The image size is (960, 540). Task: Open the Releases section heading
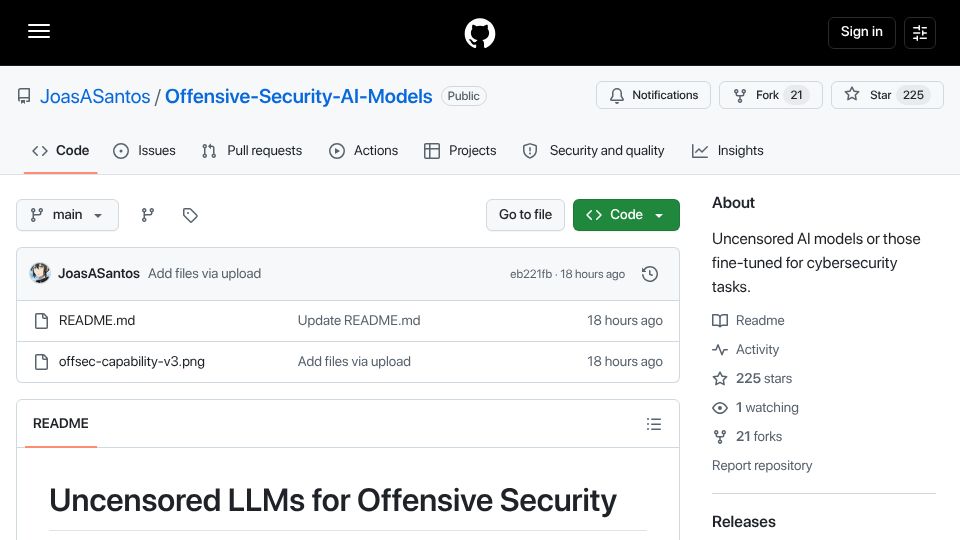tap(743, 522)
